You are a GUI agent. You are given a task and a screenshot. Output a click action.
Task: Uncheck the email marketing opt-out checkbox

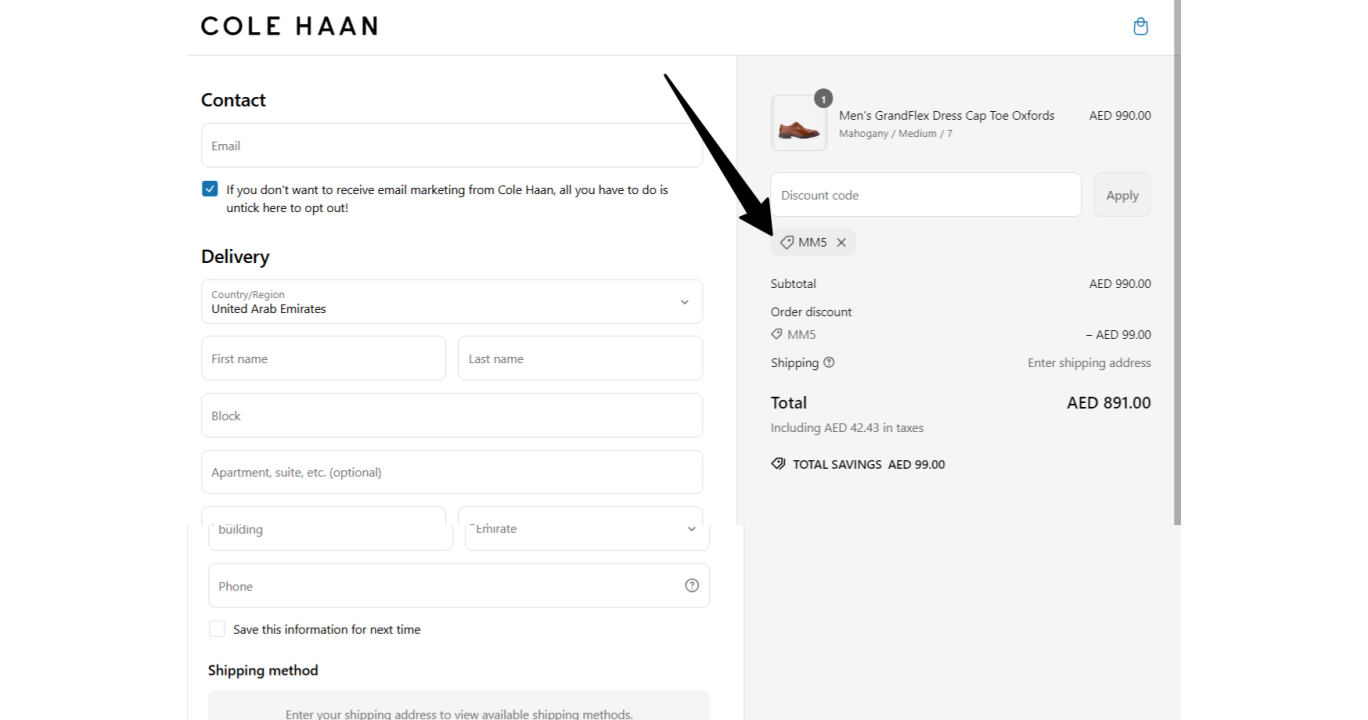210,189
